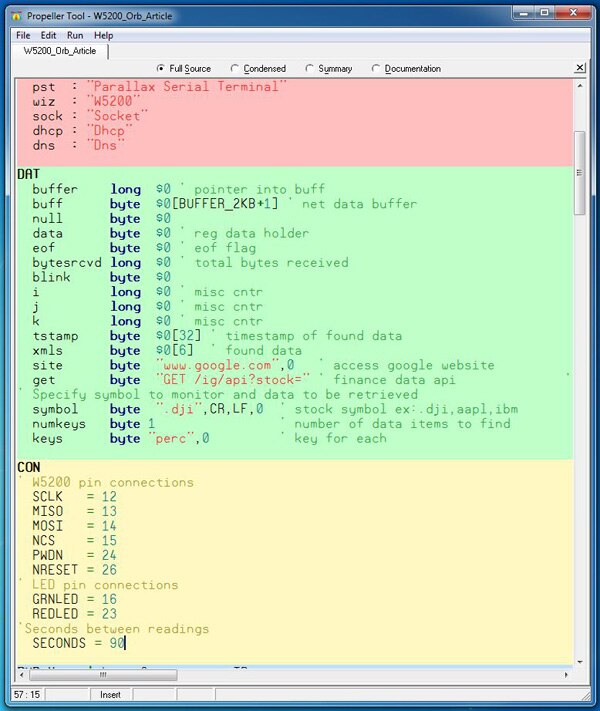Select the W5200_Orb_Article tab

click(60, 51)
